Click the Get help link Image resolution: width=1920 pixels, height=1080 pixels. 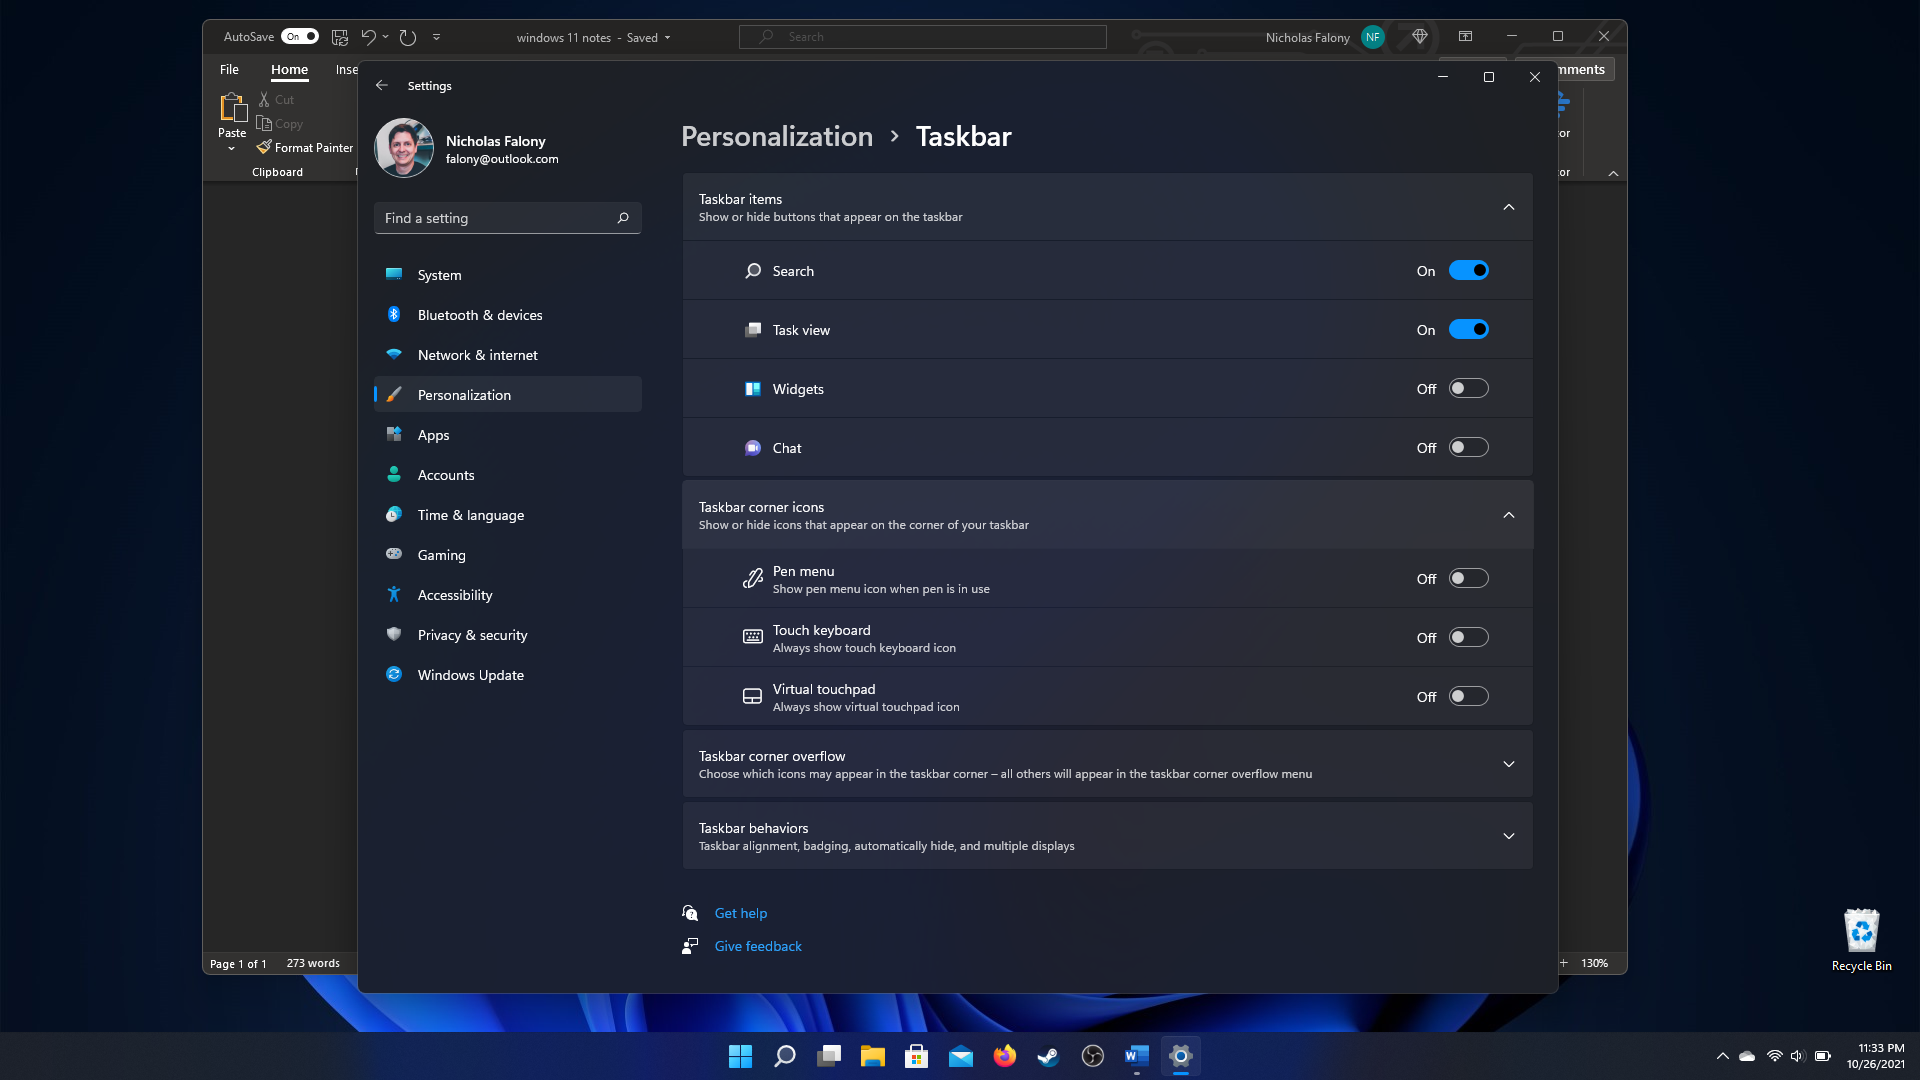coord(741,913)
